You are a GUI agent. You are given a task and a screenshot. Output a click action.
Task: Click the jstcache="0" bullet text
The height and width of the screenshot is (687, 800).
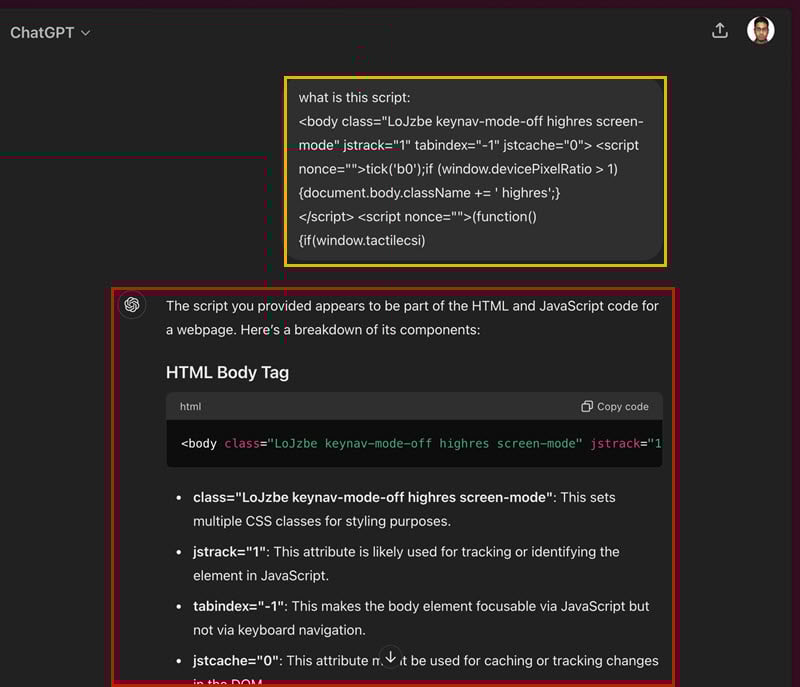[426, 670]
